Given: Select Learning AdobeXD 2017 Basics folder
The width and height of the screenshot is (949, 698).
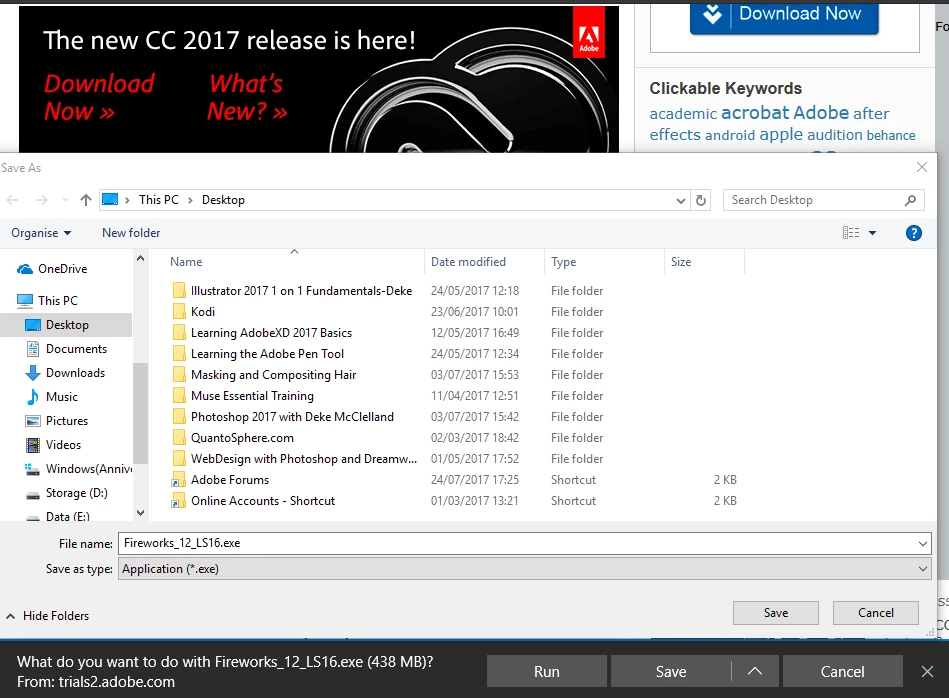Looking at the screenshot, I should click(271, 333).
